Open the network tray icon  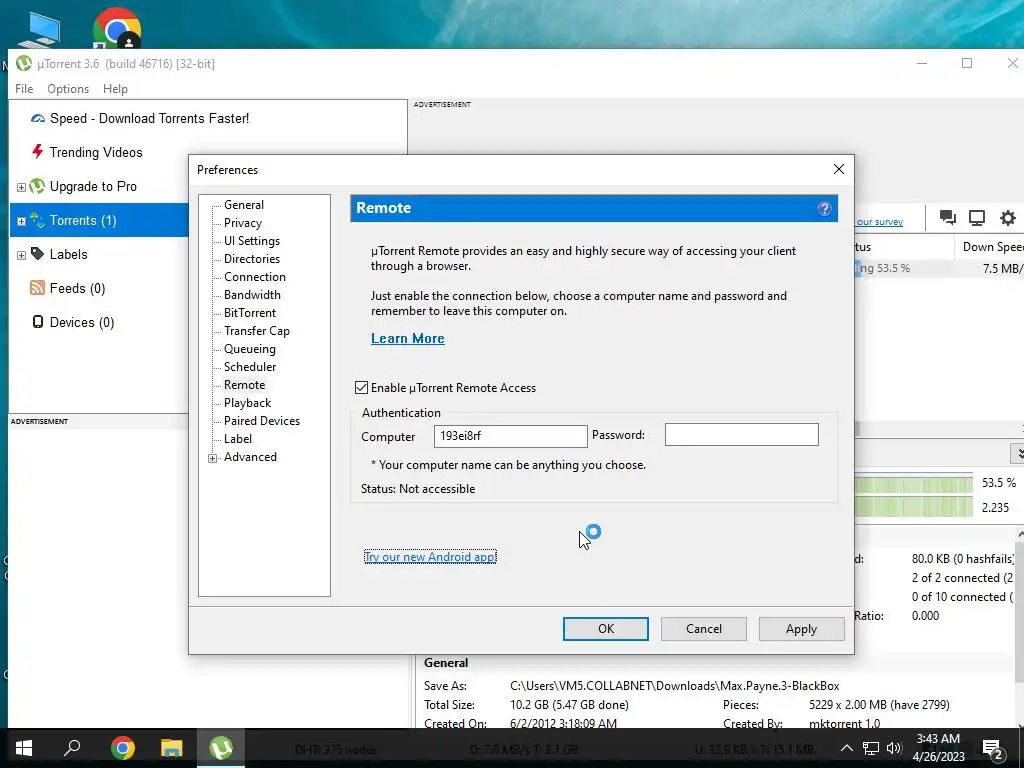click(x=871, y=748)
